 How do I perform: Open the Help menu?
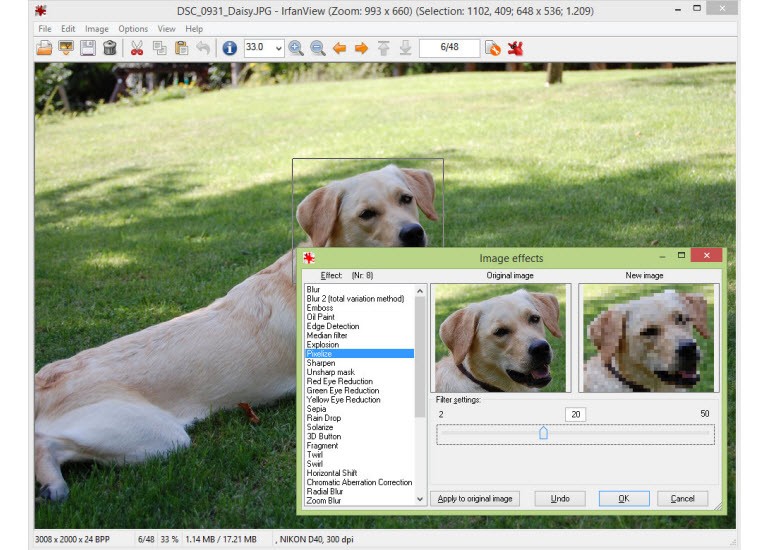point(194,29)
